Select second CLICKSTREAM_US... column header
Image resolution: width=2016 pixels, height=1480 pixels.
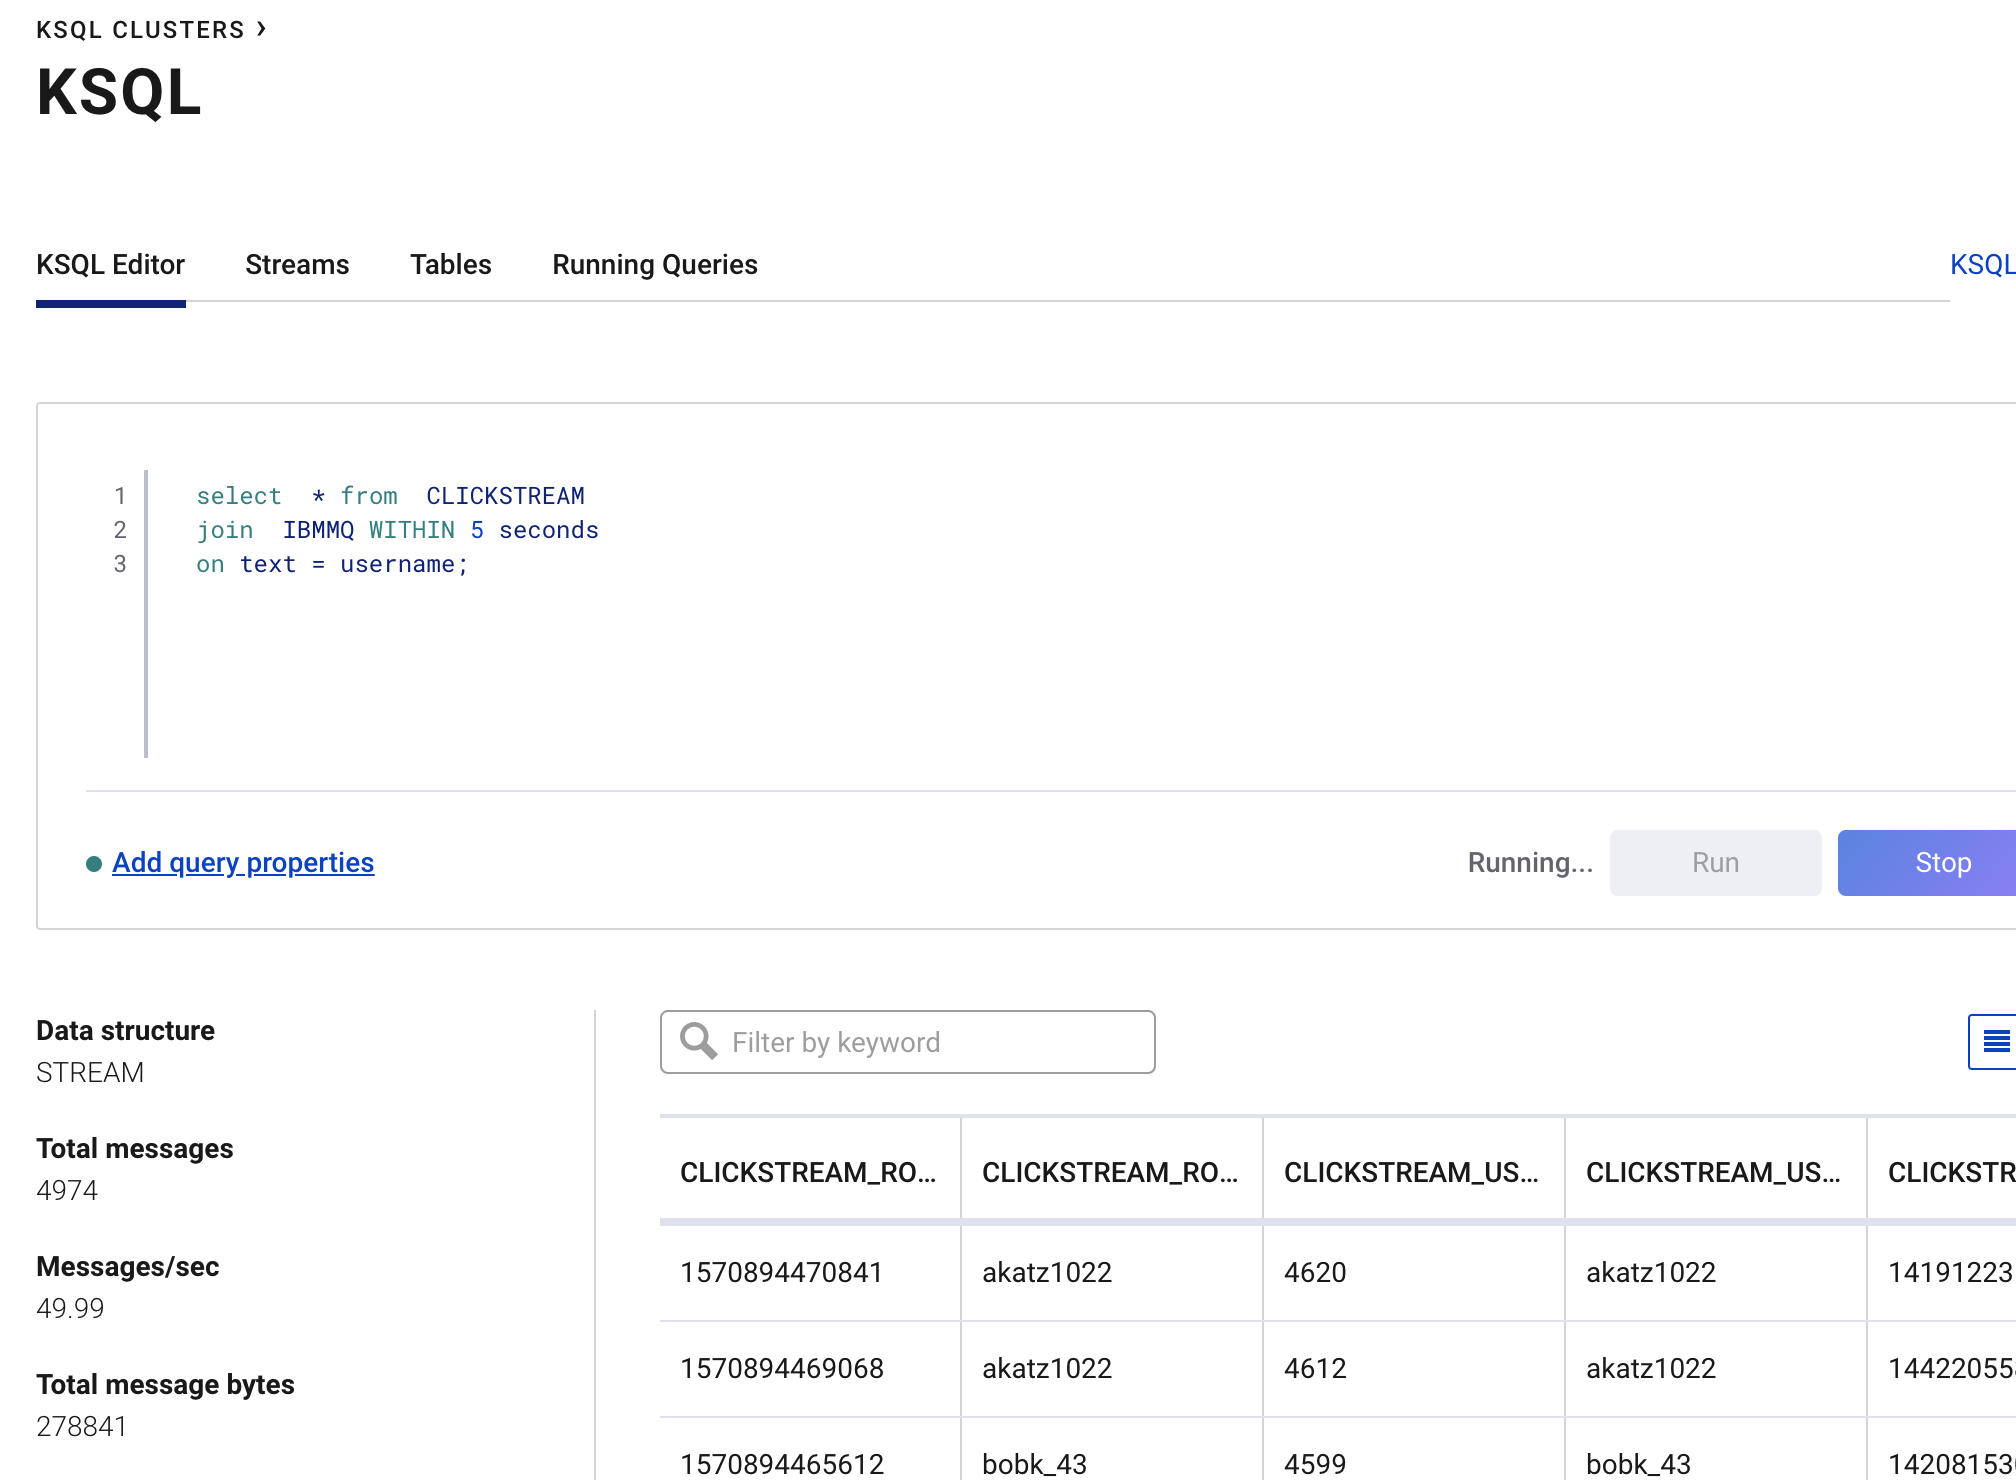[x=1714, y=1172]
